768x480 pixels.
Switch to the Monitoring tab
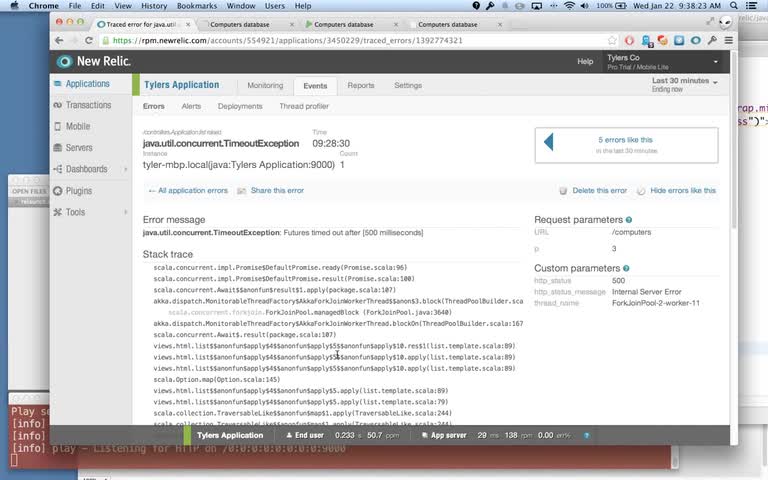tap(265, 85)
